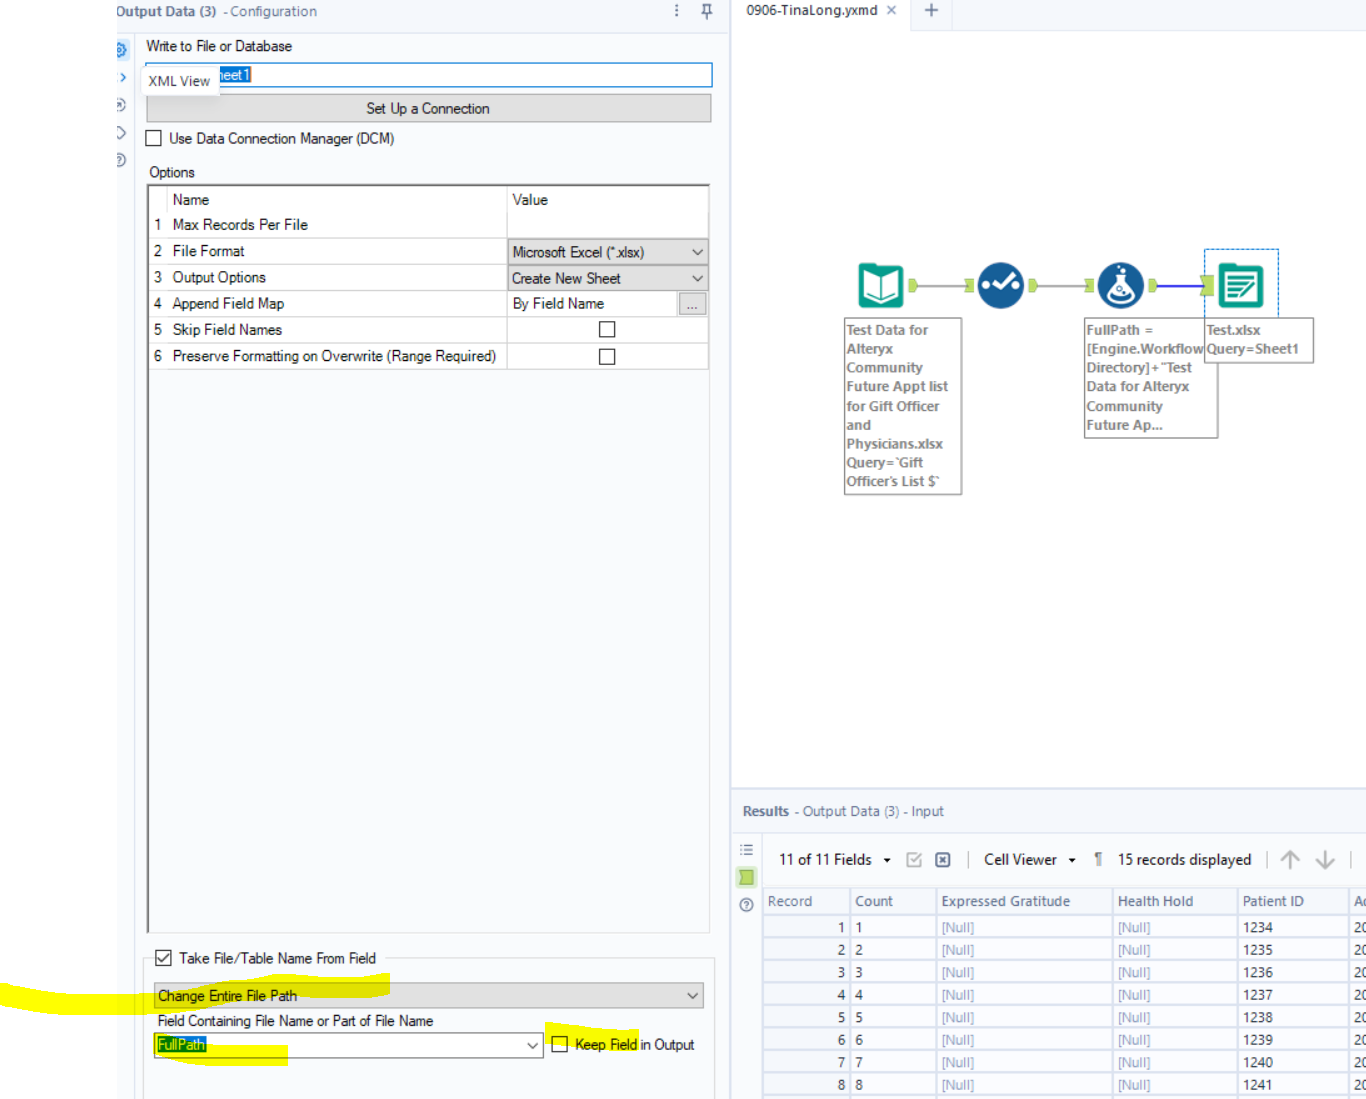Click Set Up a Connection button
This screenshot has height=1099, width=1366.
point(428,108)
